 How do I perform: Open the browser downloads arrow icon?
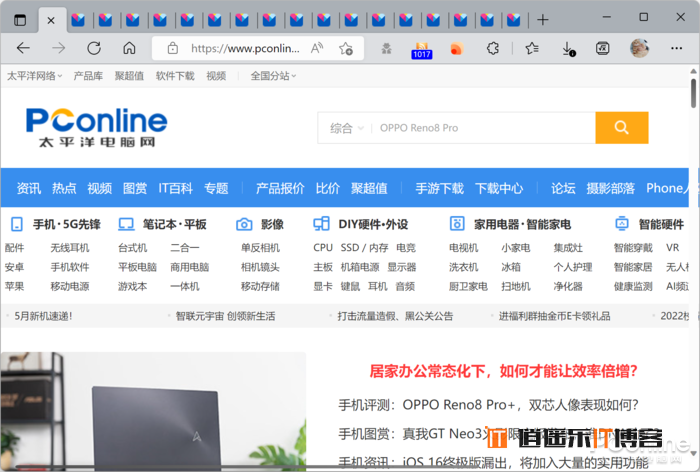pyautogui.click(x=567, y=48)
